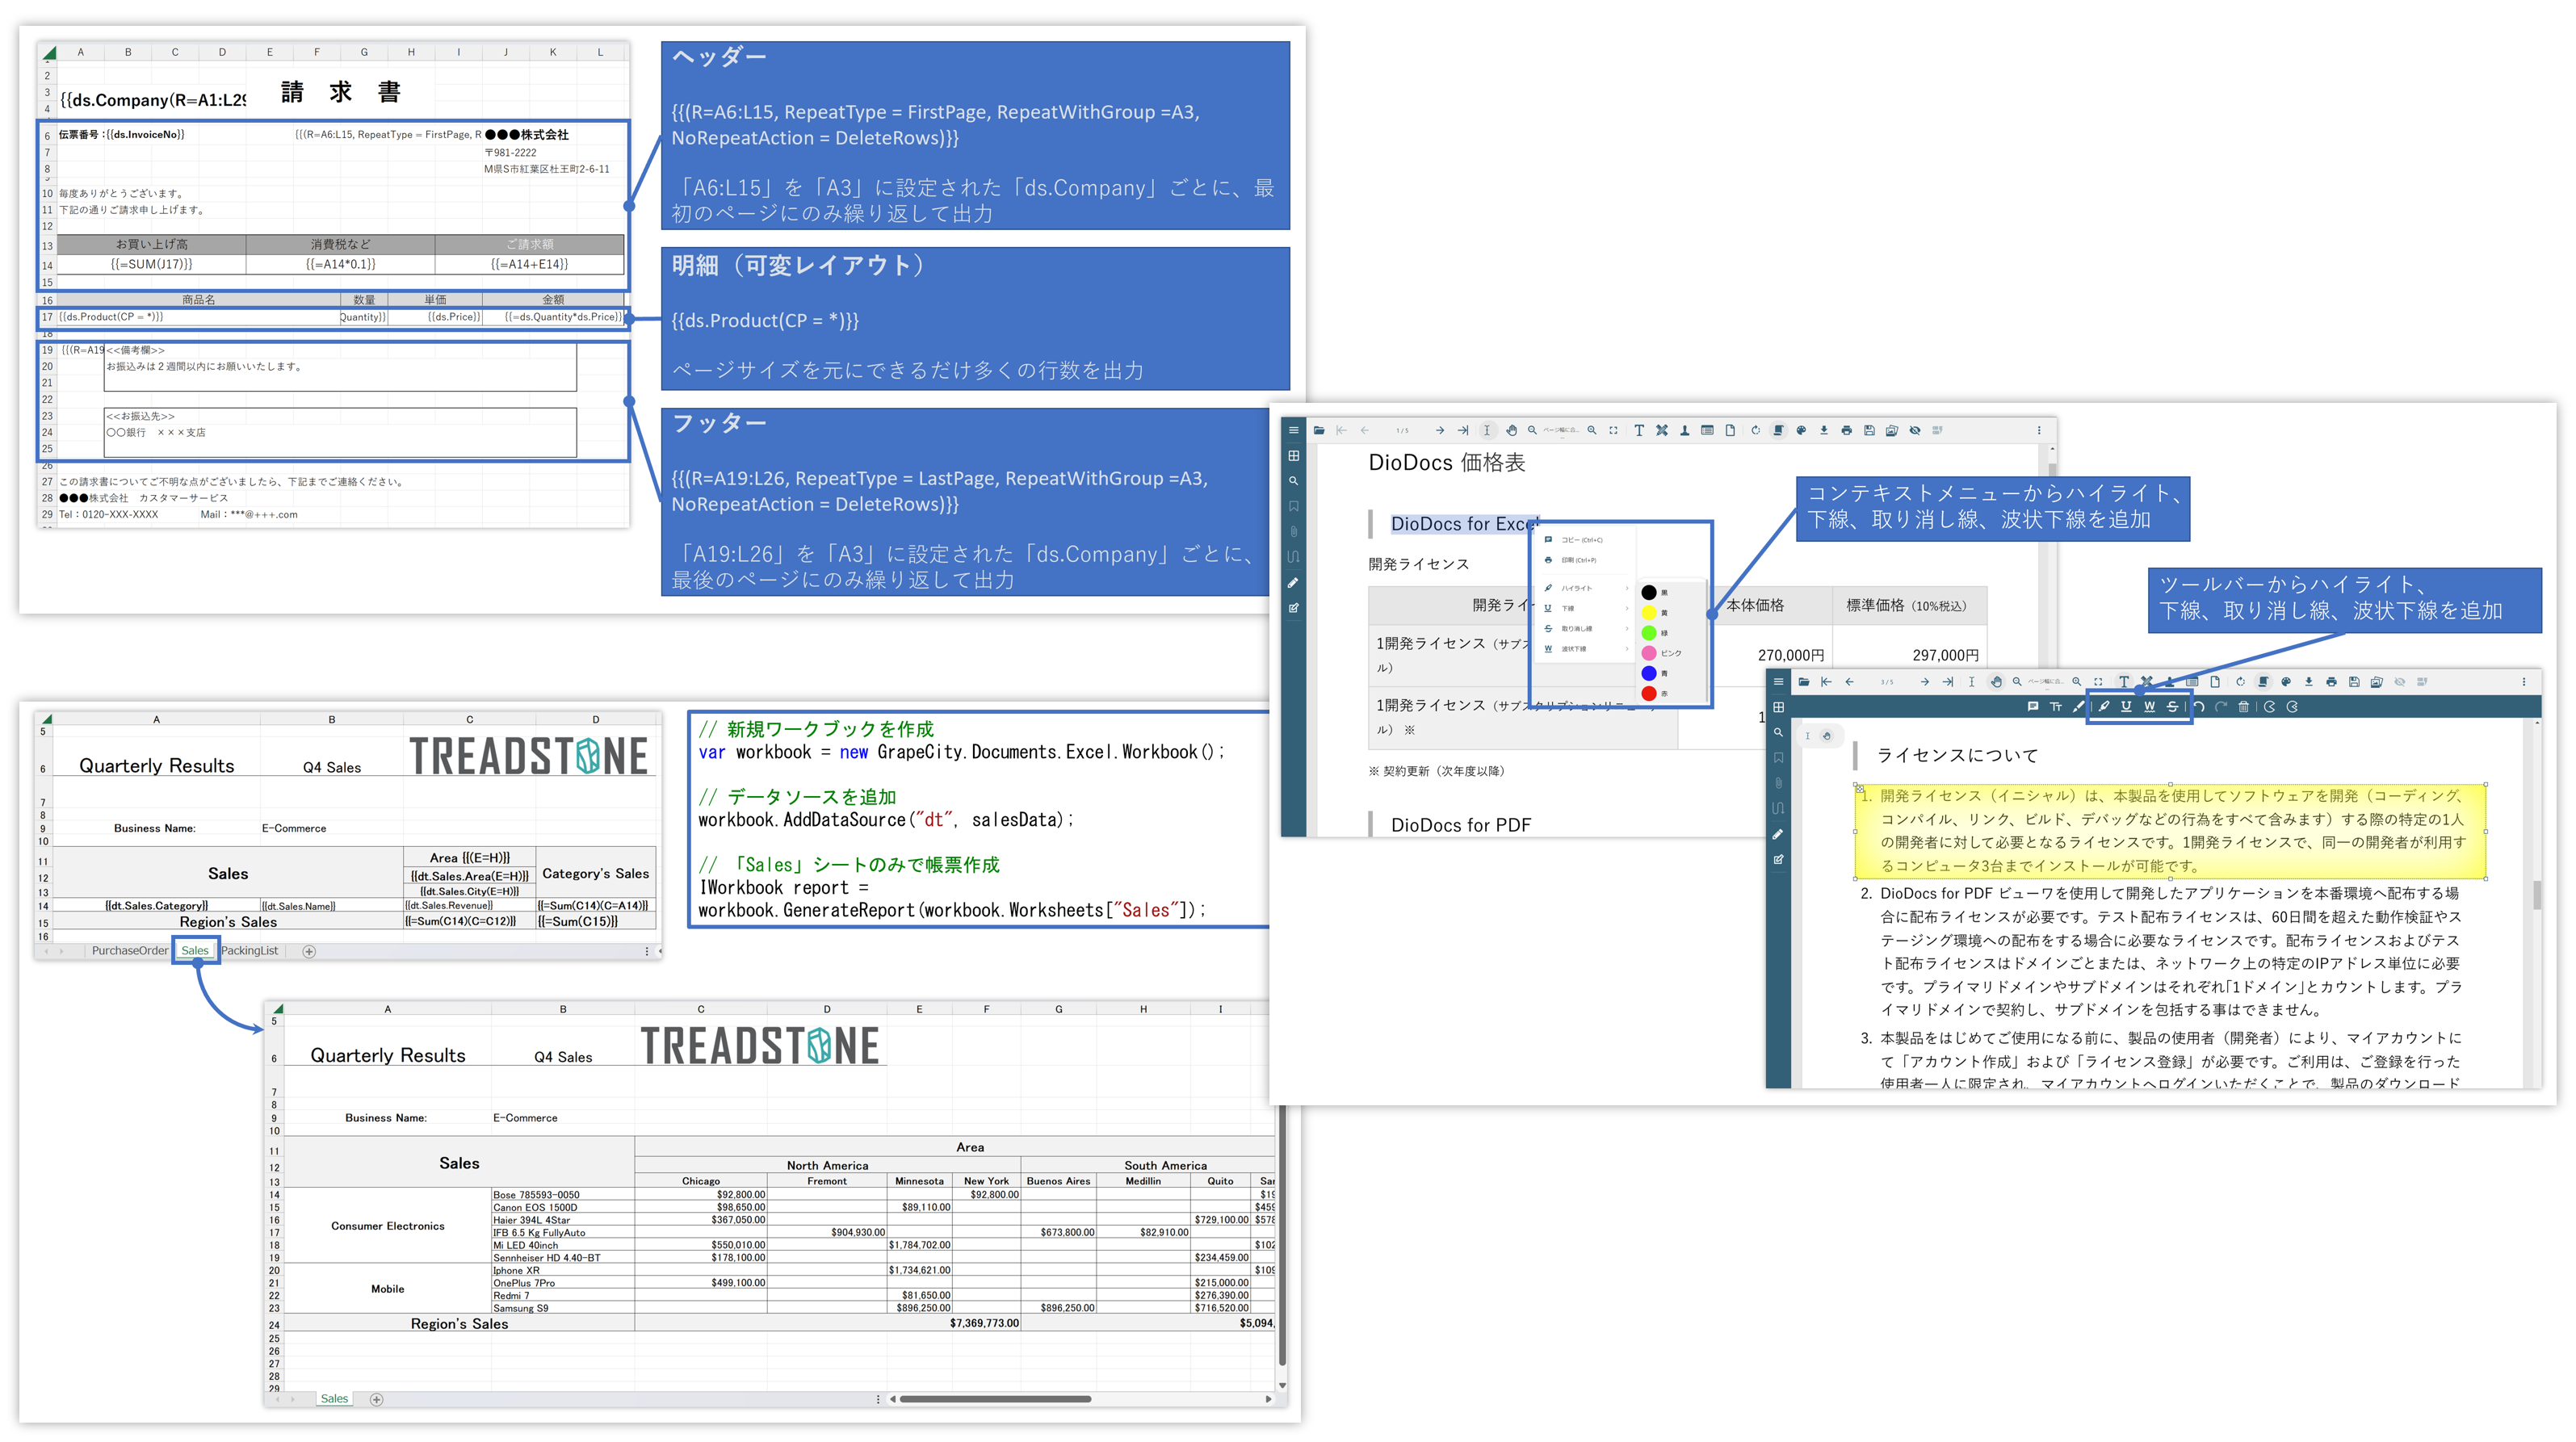
Task: Zoom out in the 1/5 PDF viewer
Action: pyautogui.click(x=1532, y=431)
